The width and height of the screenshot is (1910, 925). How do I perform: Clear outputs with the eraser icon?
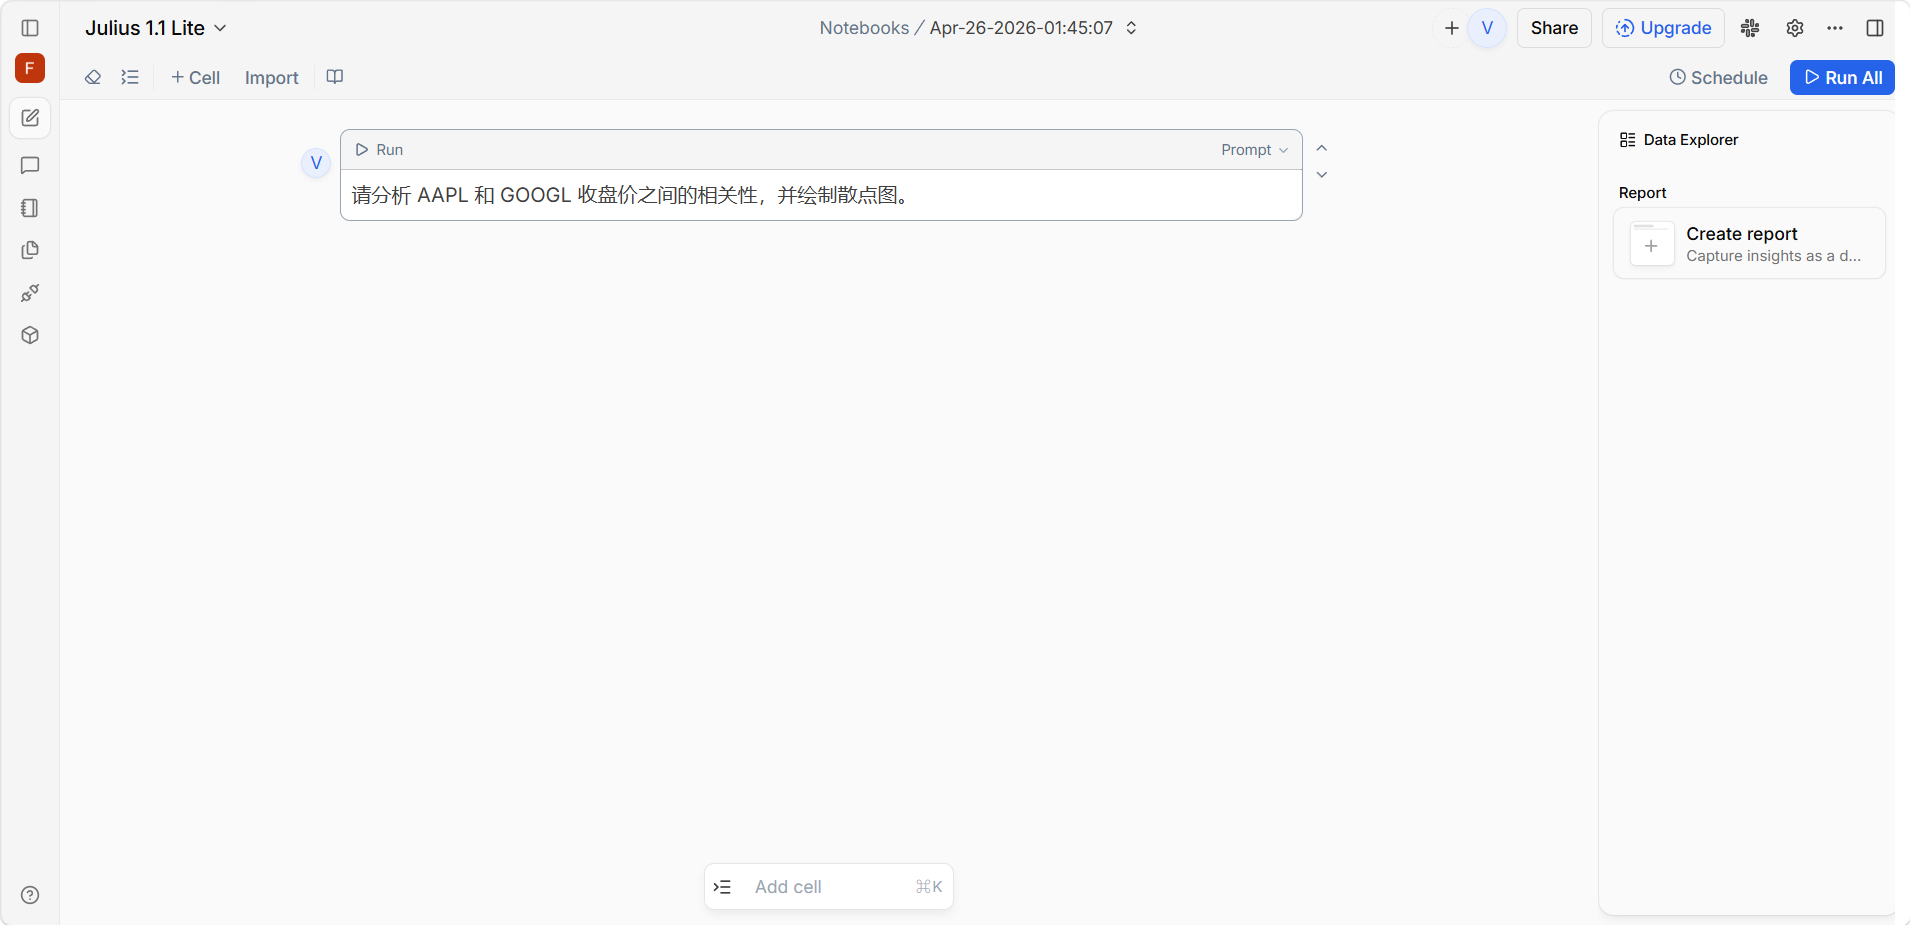pos(93,77)
